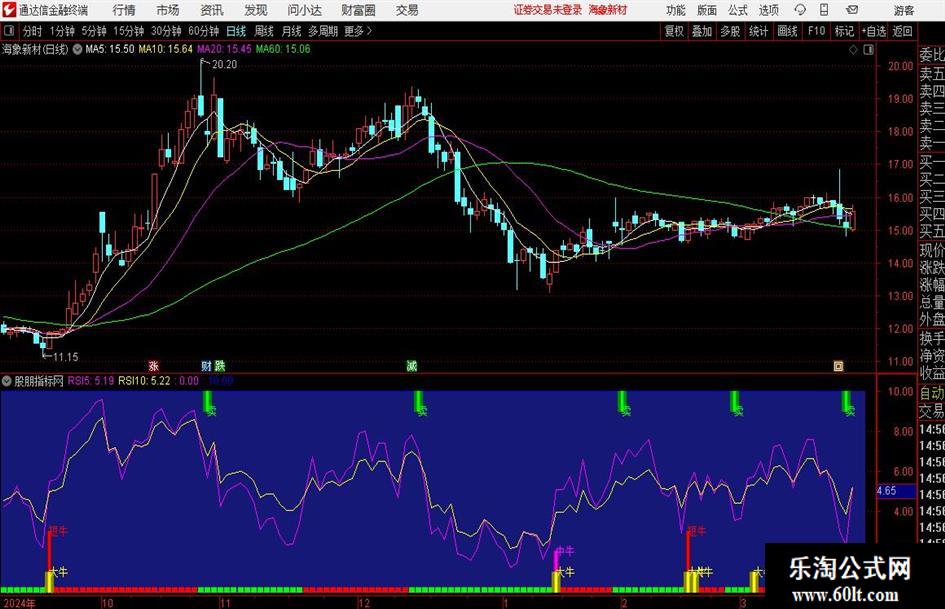Open the 财富圈 menu

[358, 10]
